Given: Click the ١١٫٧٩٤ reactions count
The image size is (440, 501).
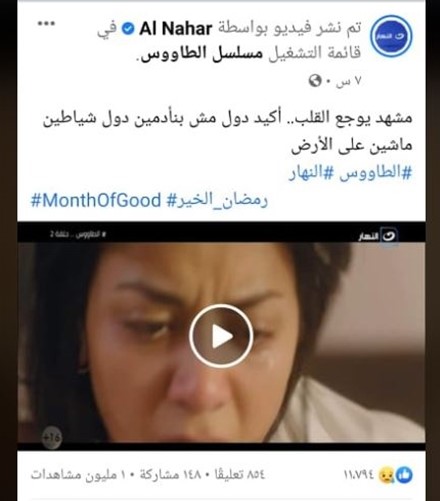Looking at the screenshot, I should (x=359, y=475).
